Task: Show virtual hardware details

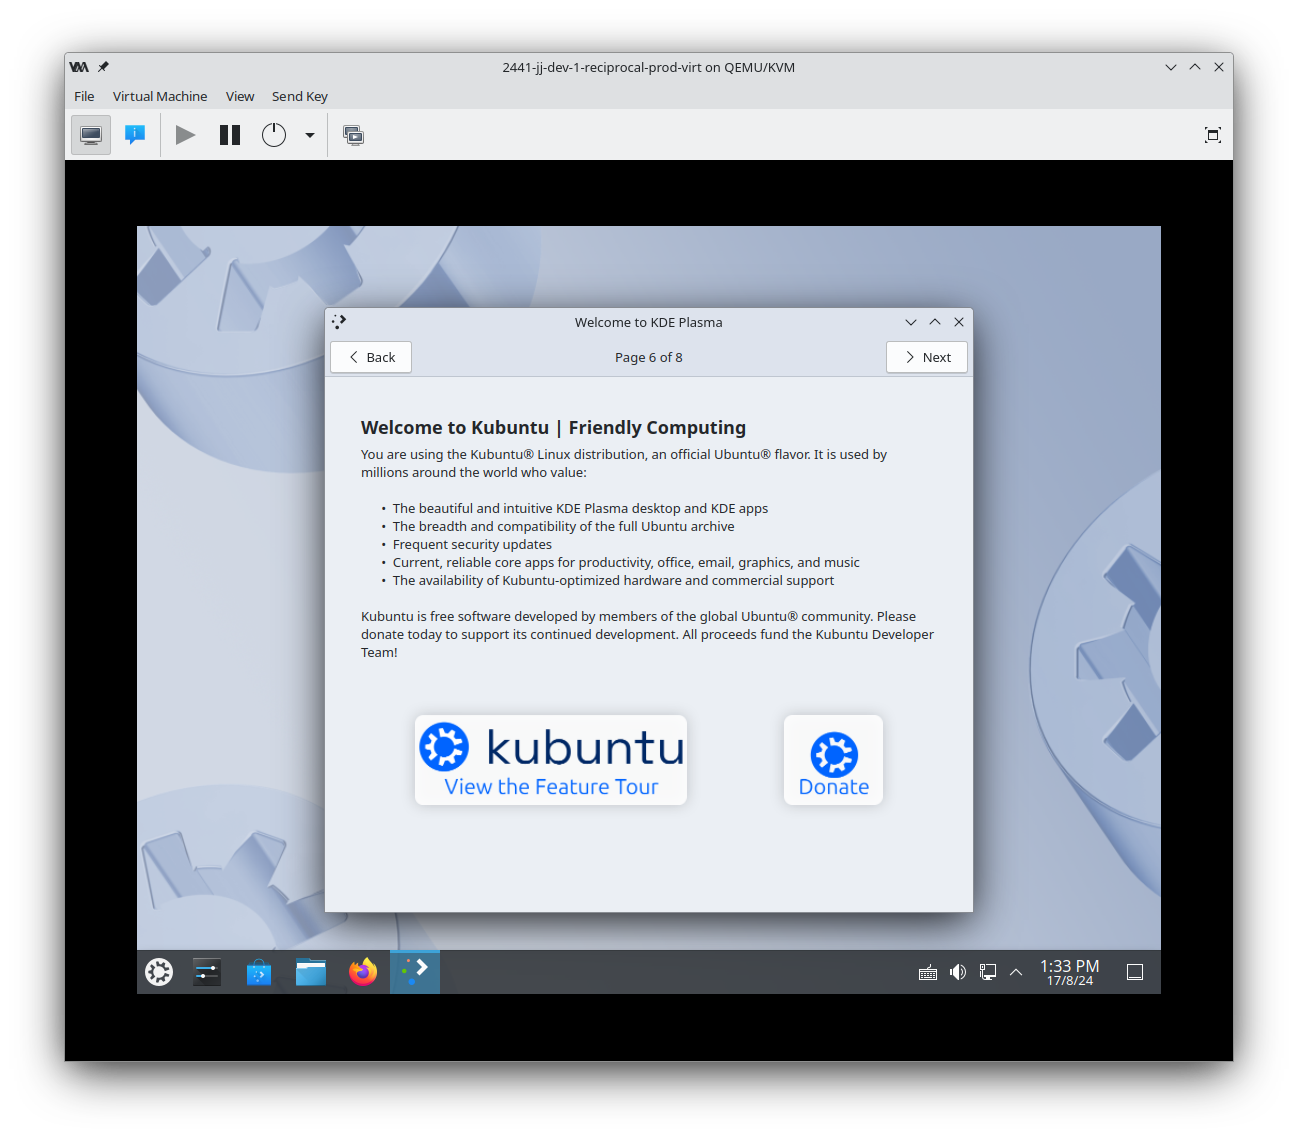Action: (135, 135)
